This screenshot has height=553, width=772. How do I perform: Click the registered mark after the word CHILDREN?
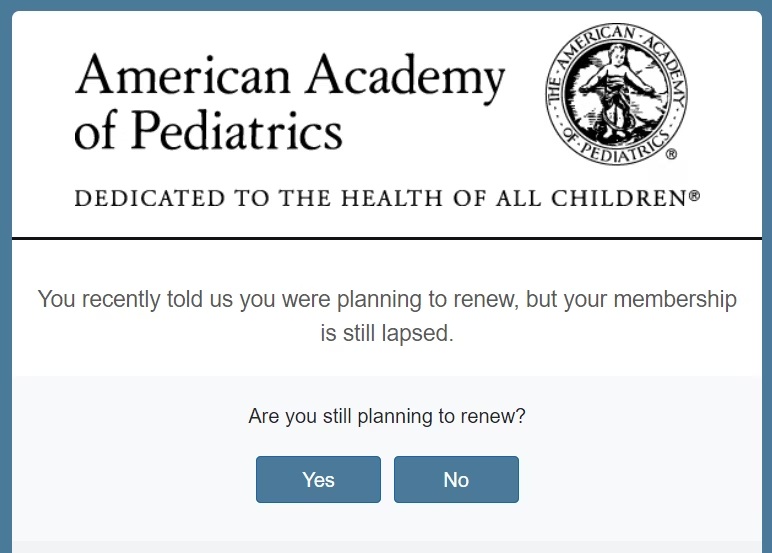point(694,195)
